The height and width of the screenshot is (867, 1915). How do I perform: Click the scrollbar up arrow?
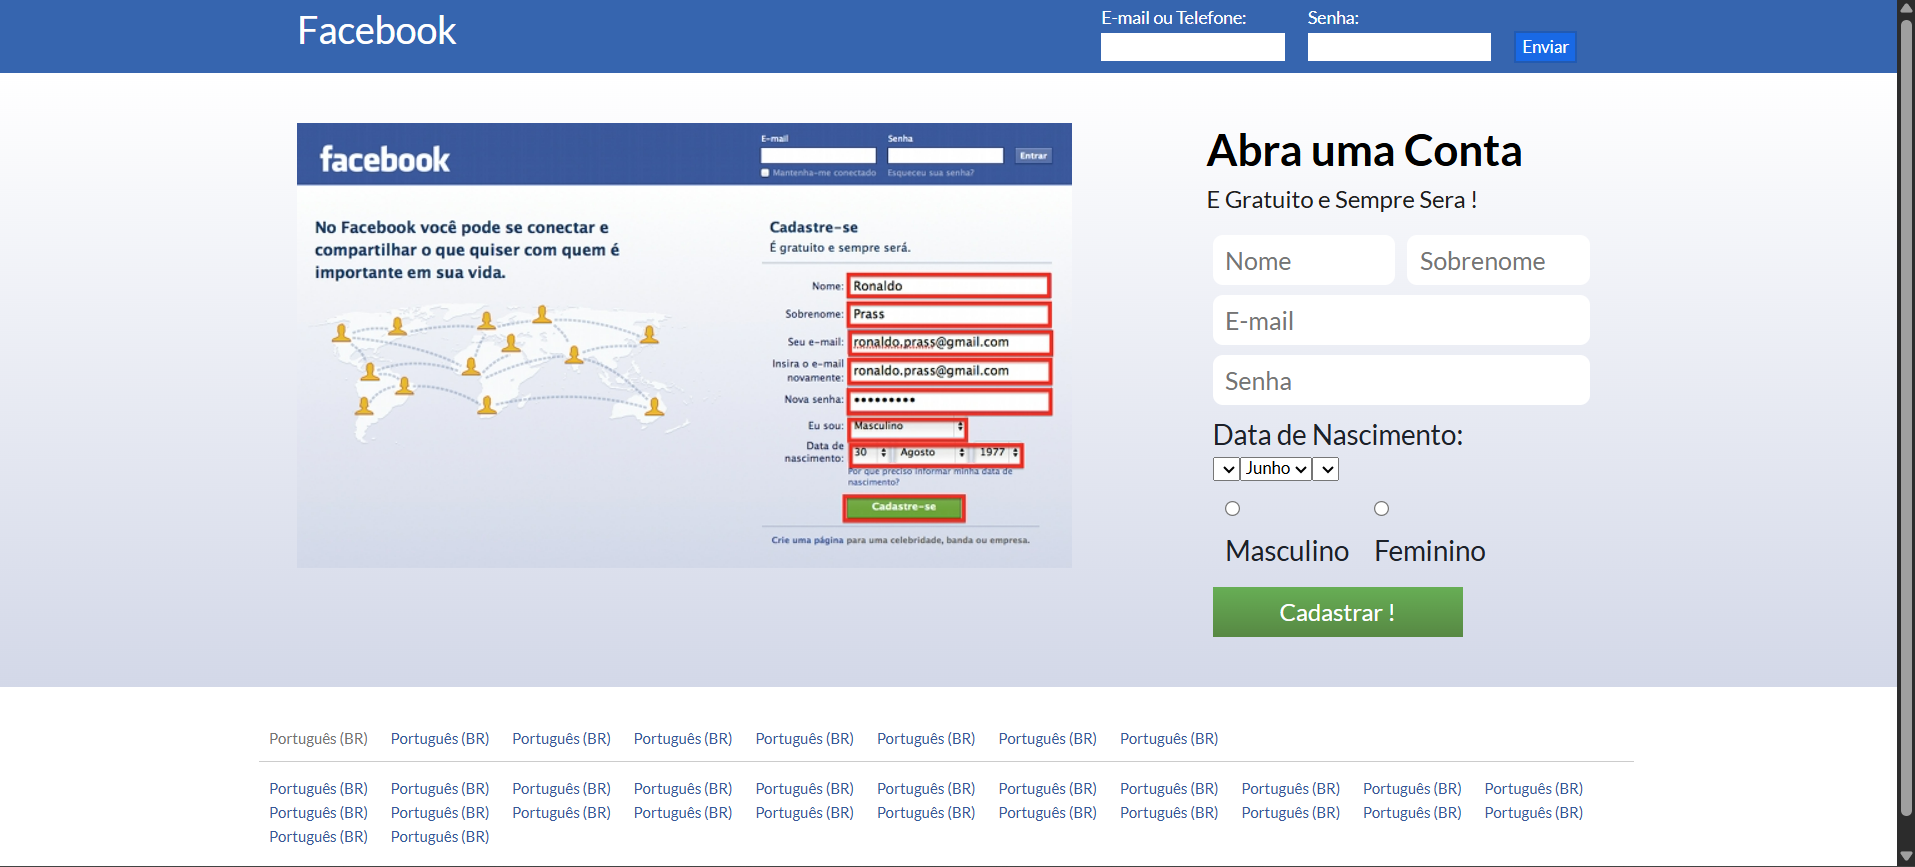(1906, 8)
